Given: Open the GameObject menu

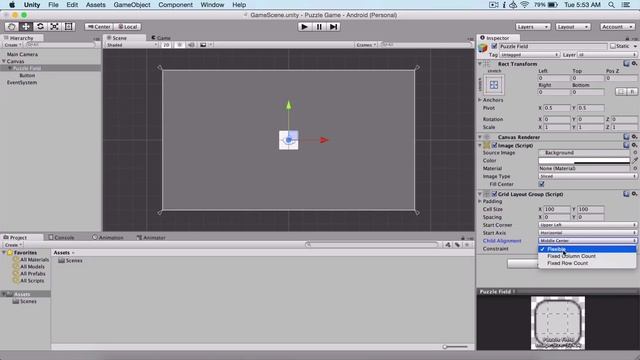Looking at the screenshot, I should 132,5.
